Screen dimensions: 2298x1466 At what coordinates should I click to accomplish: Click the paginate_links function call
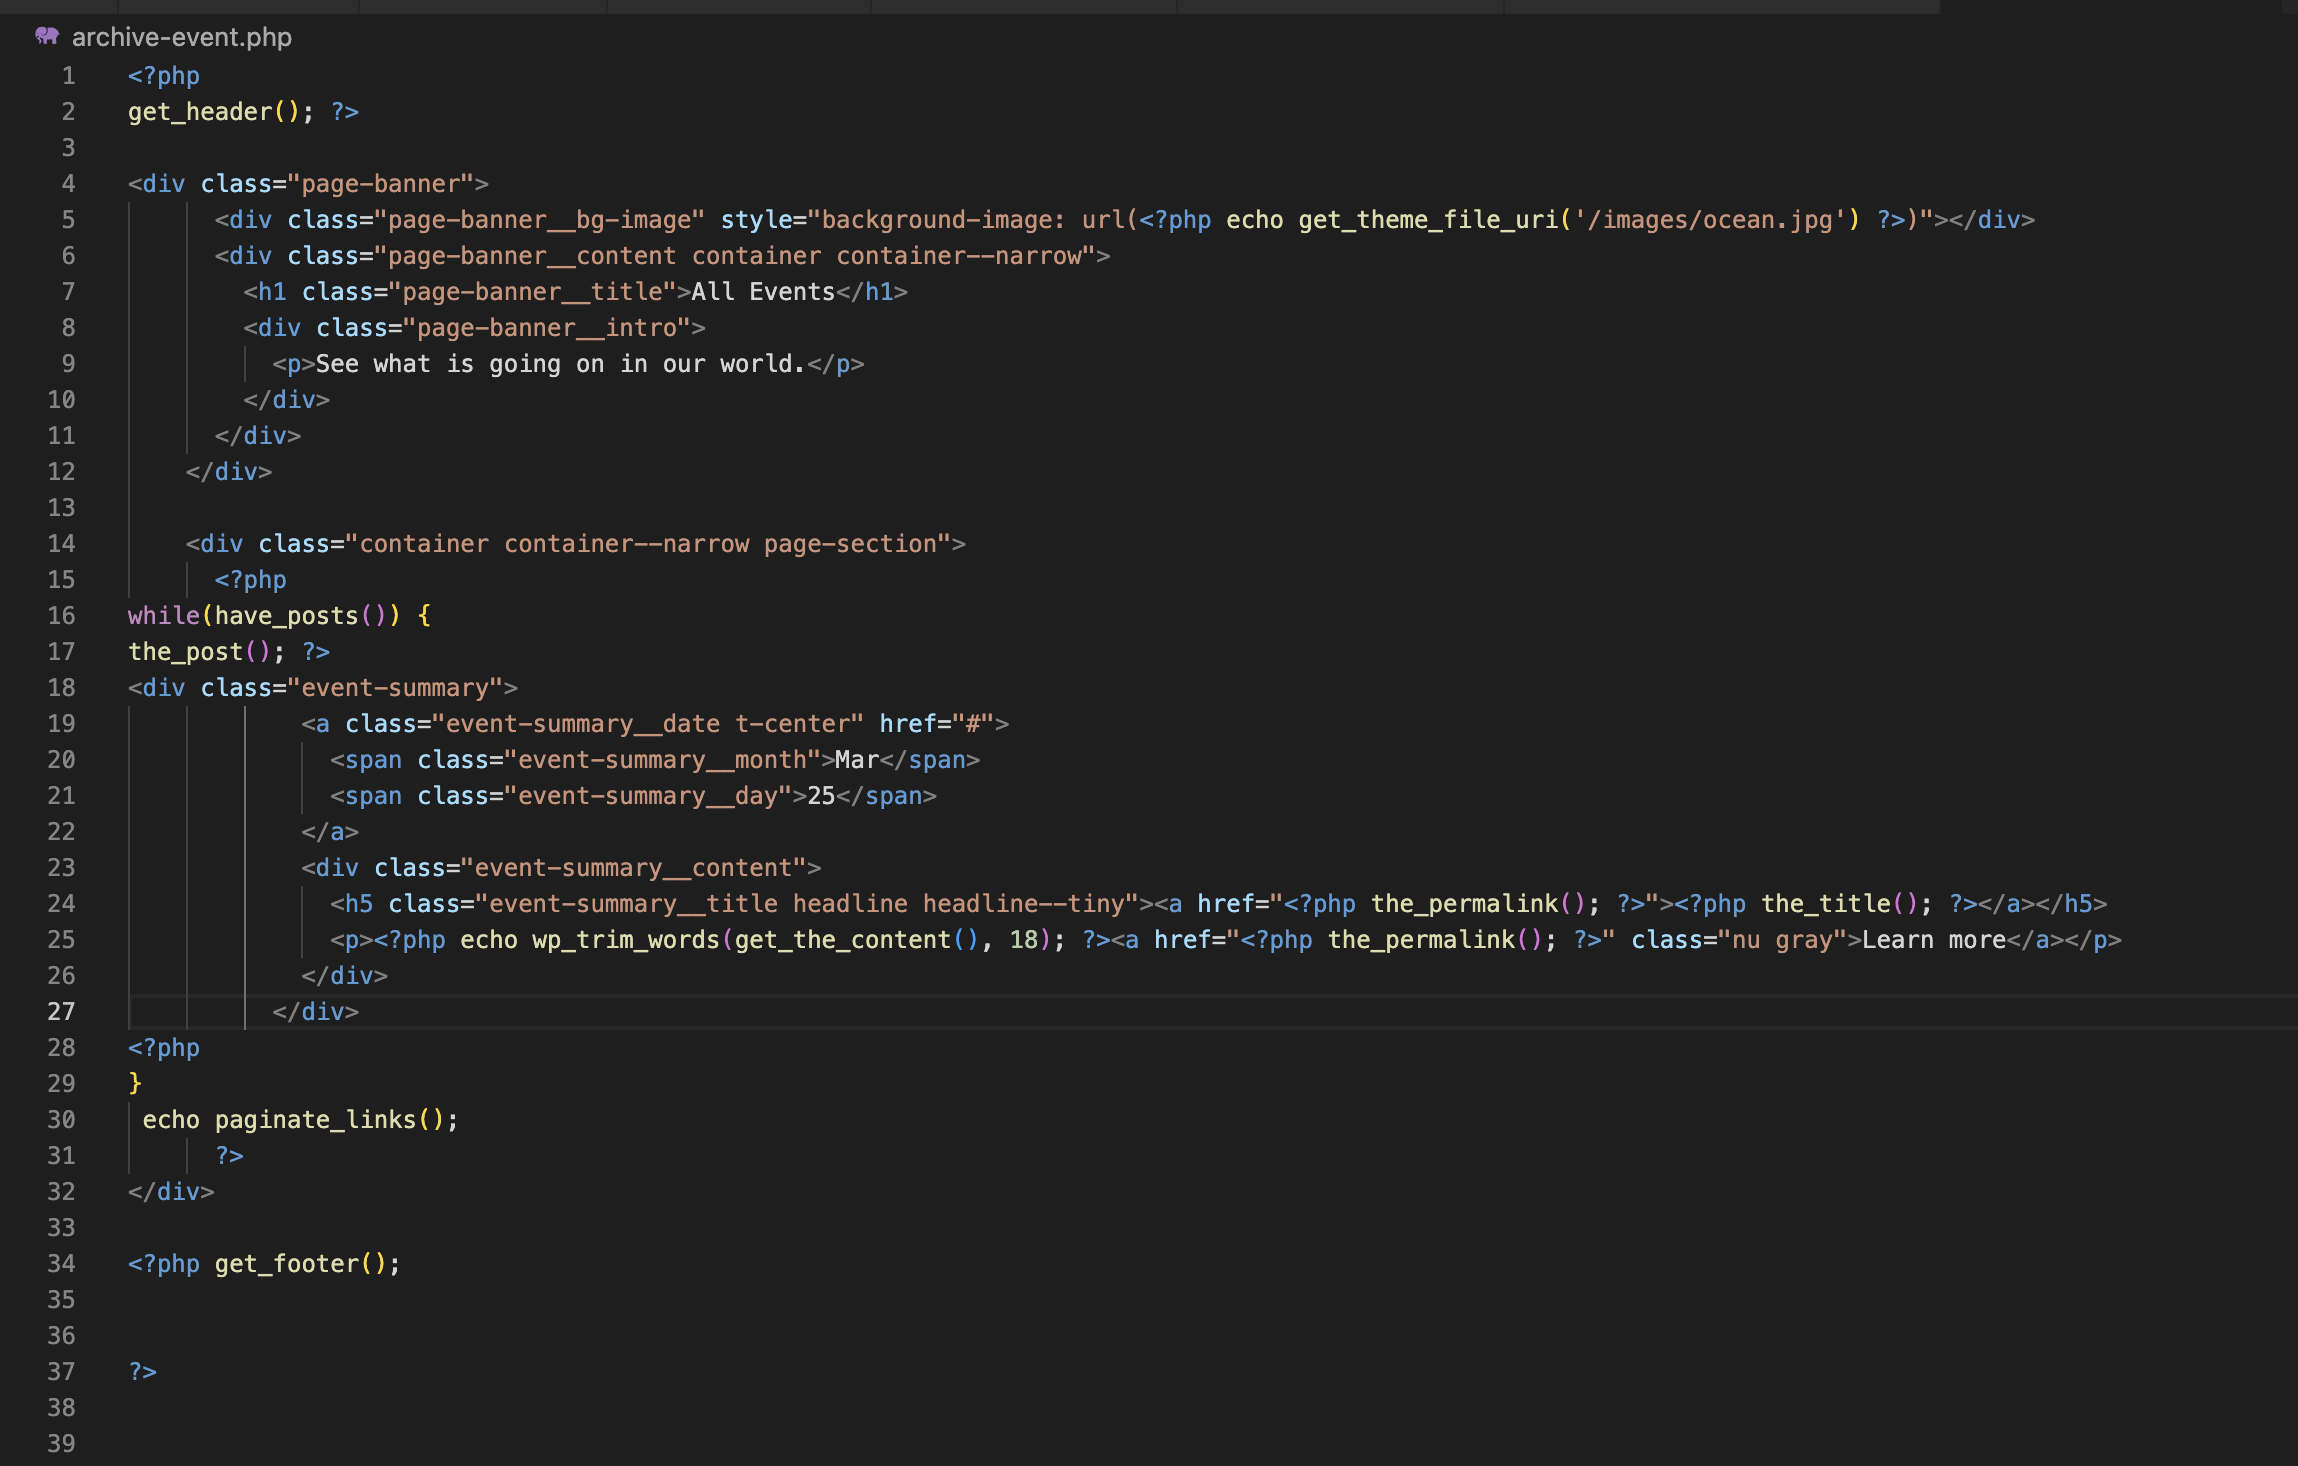click(x=315, y=1119)
